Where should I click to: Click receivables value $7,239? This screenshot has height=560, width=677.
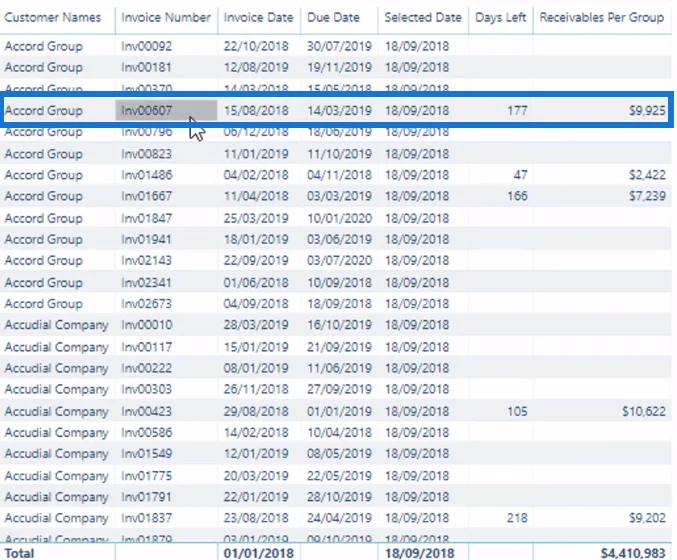click(x=647, y=196)
